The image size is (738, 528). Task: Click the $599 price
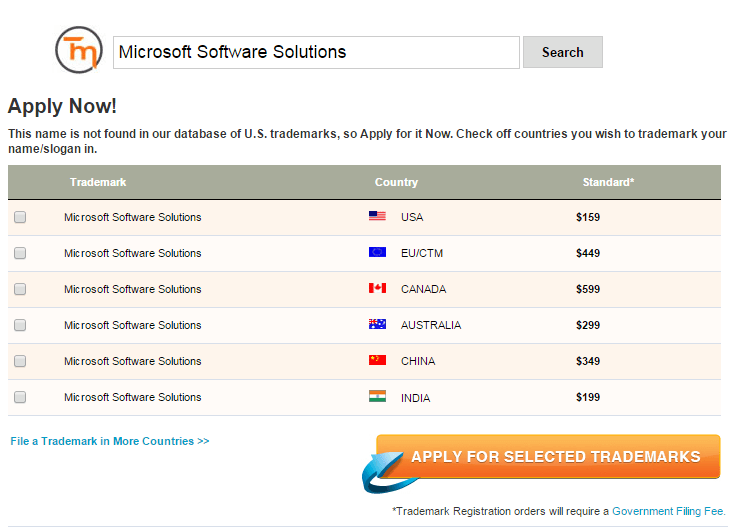pos(588,289)
